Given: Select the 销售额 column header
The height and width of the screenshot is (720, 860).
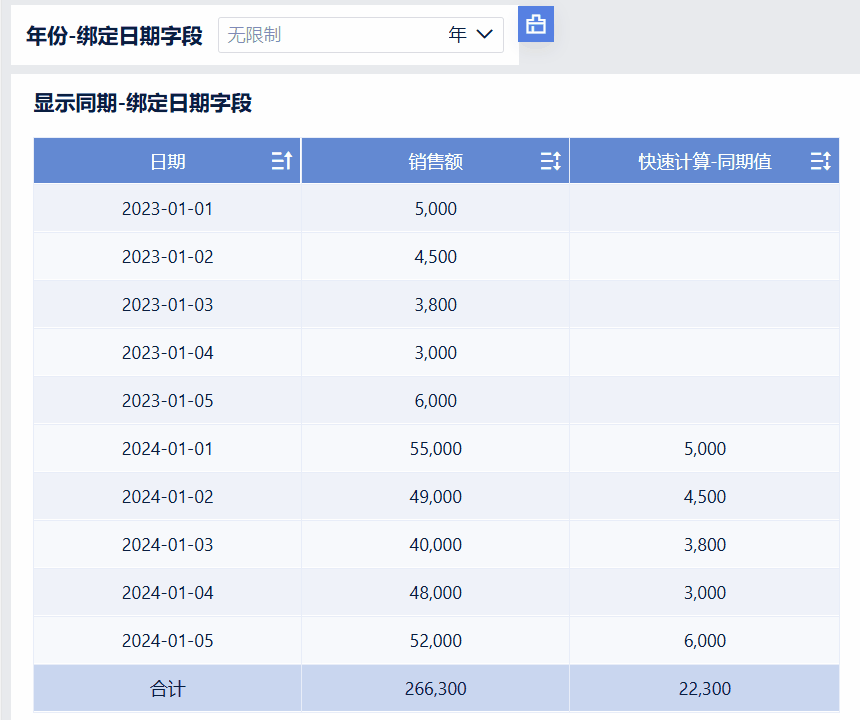Looking at the screenshot, I should coord(435,161).
